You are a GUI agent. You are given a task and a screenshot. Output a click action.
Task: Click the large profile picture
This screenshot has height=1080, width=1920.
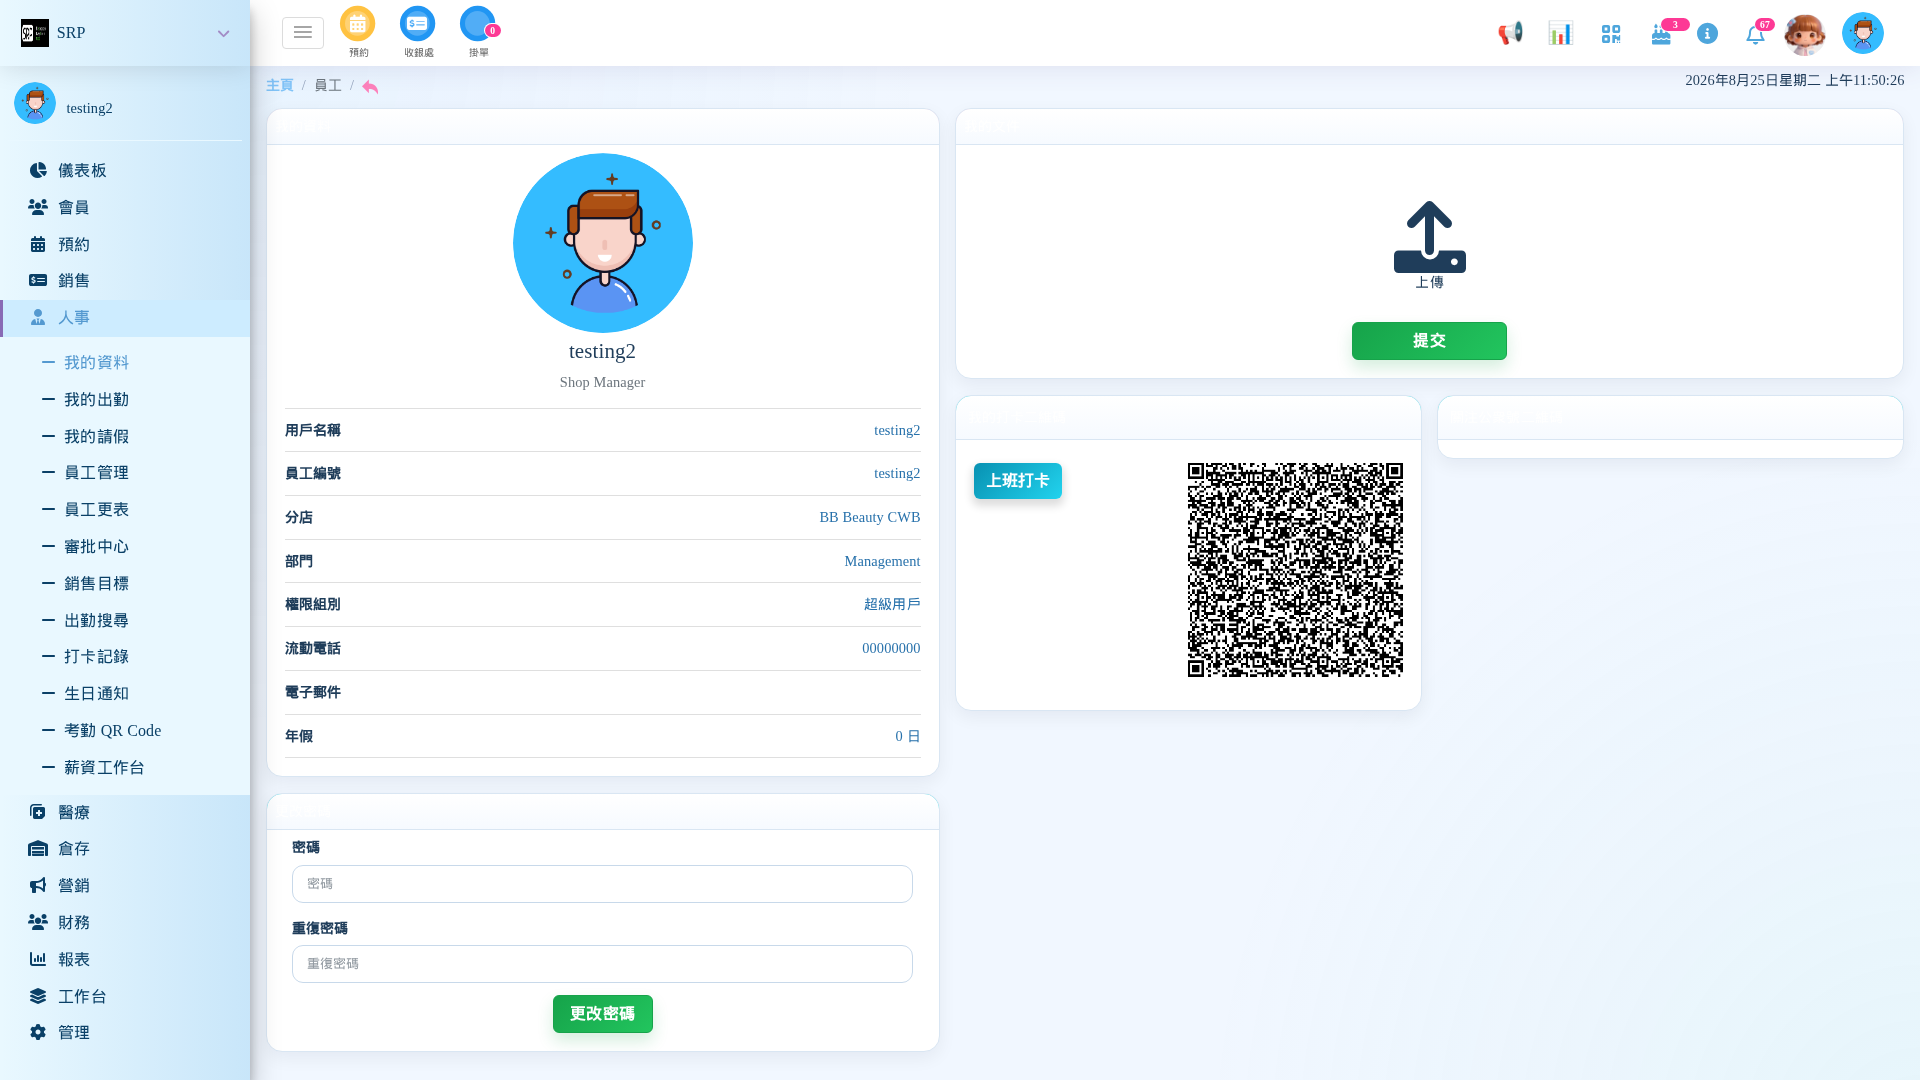[603, 243]
